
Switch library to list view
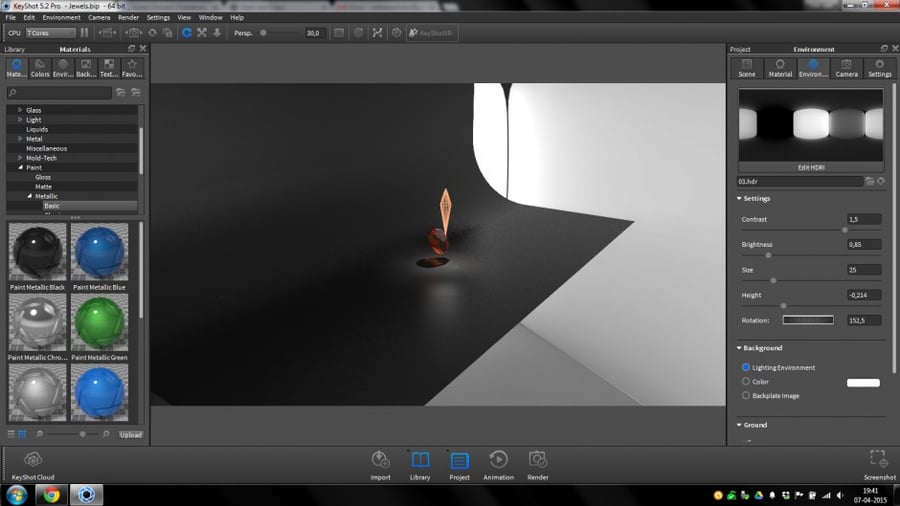[11, 434]
